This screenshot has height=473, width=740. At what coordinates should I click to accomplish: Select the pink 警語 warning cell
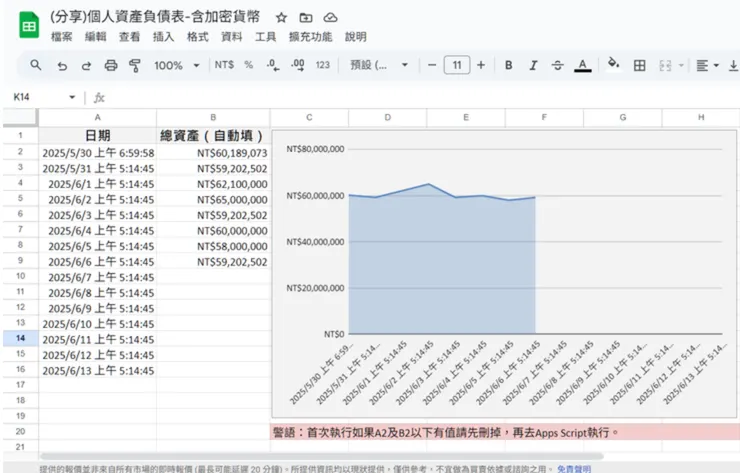pos(505,432)
